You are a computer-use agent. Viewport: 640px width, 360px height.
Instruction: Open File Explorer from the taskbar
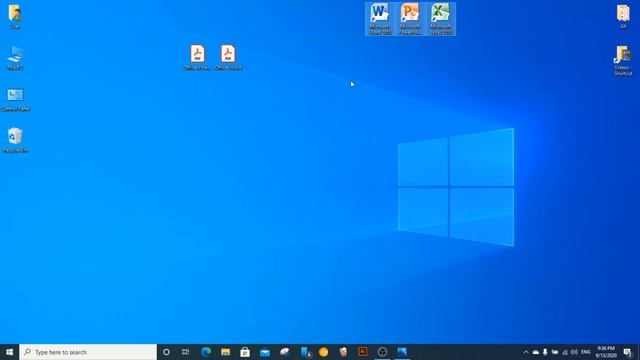coord(225,352)
